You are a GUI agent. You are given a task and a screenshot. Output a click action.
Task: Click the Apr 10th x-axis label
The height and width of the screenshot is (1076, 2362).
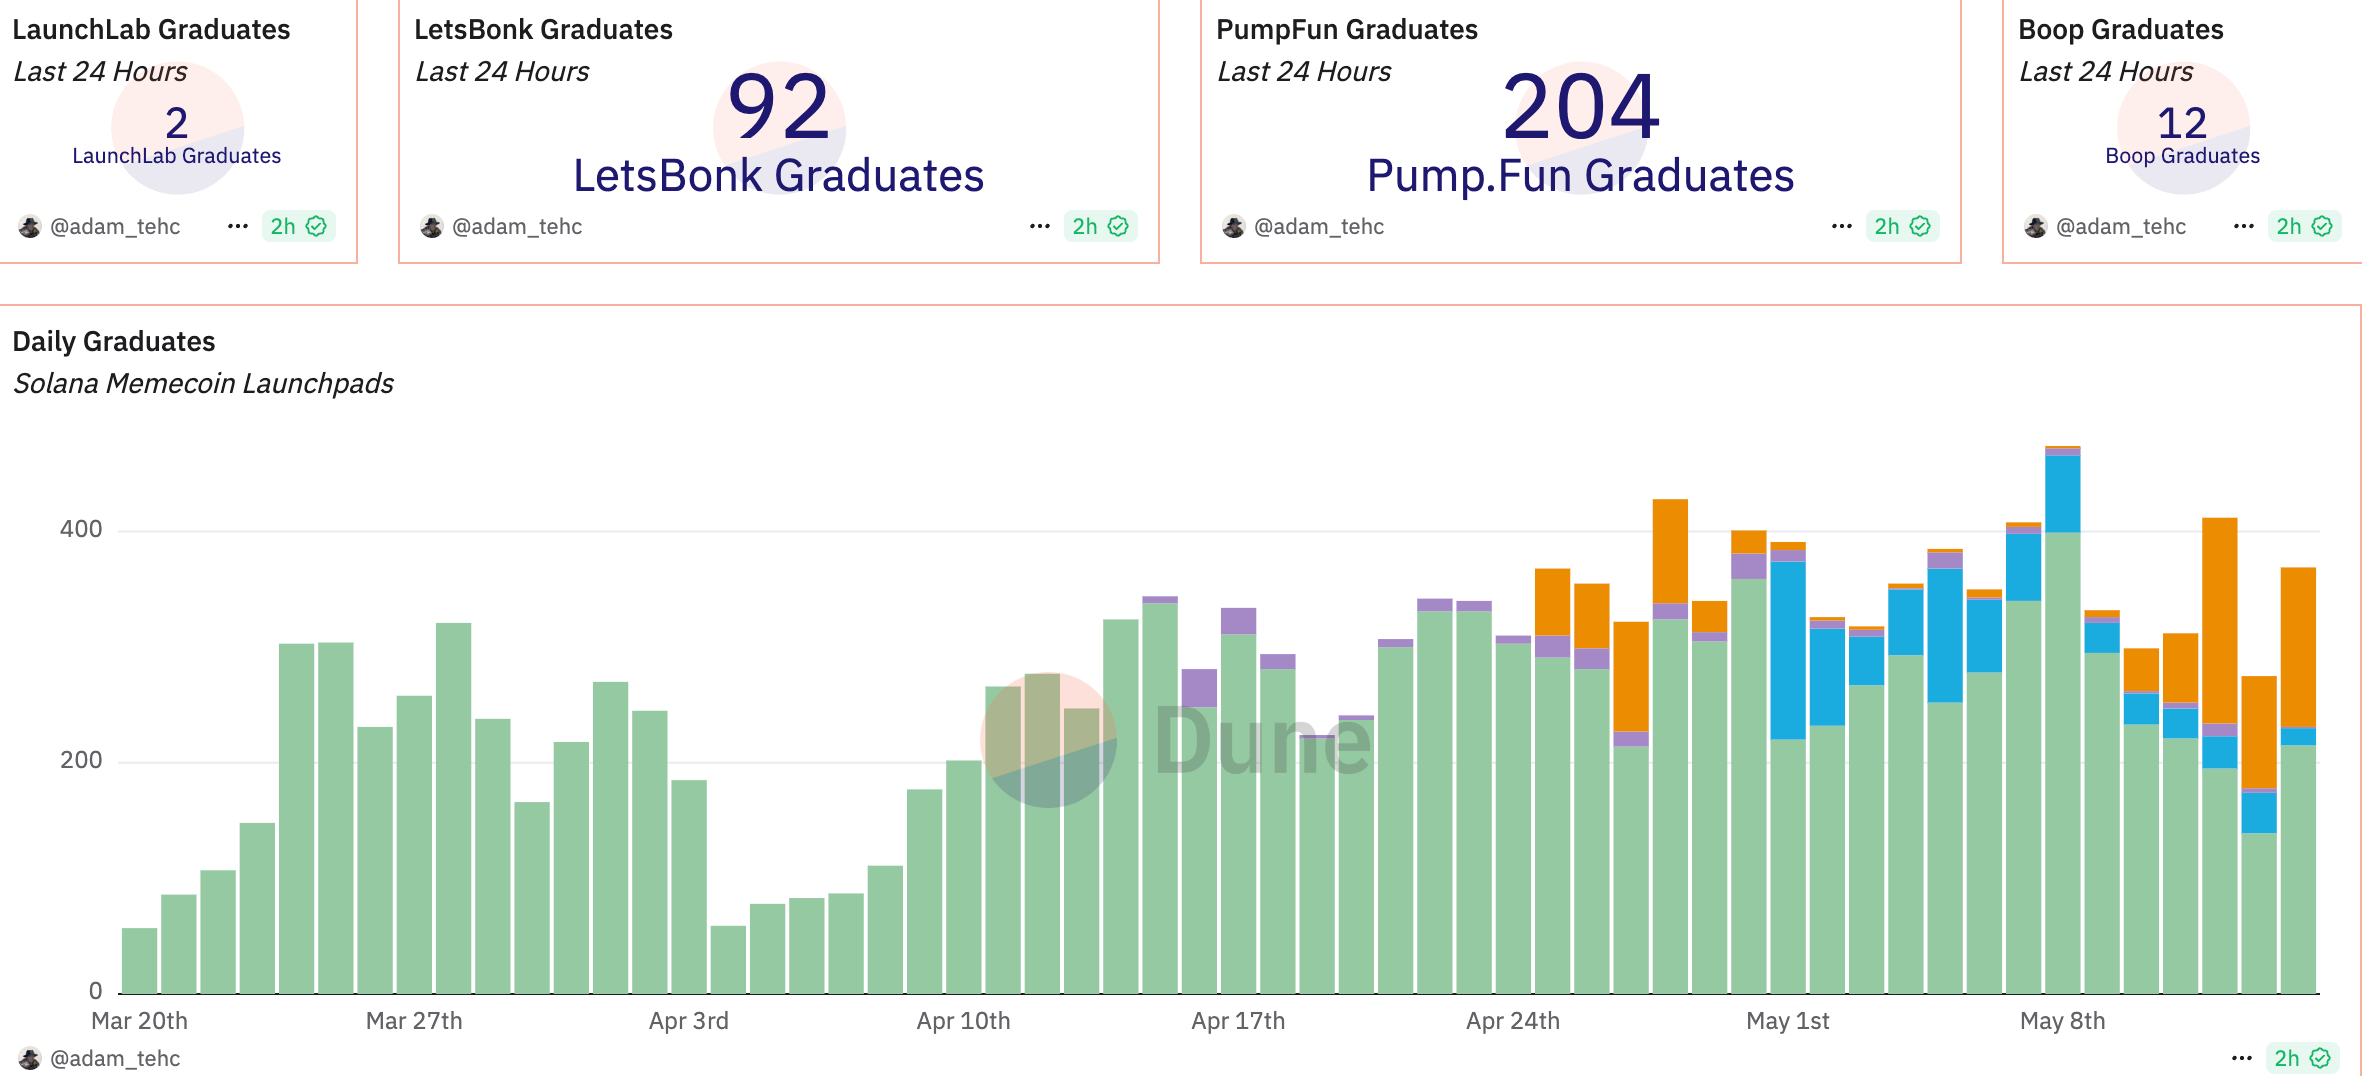pos(963,1021)
